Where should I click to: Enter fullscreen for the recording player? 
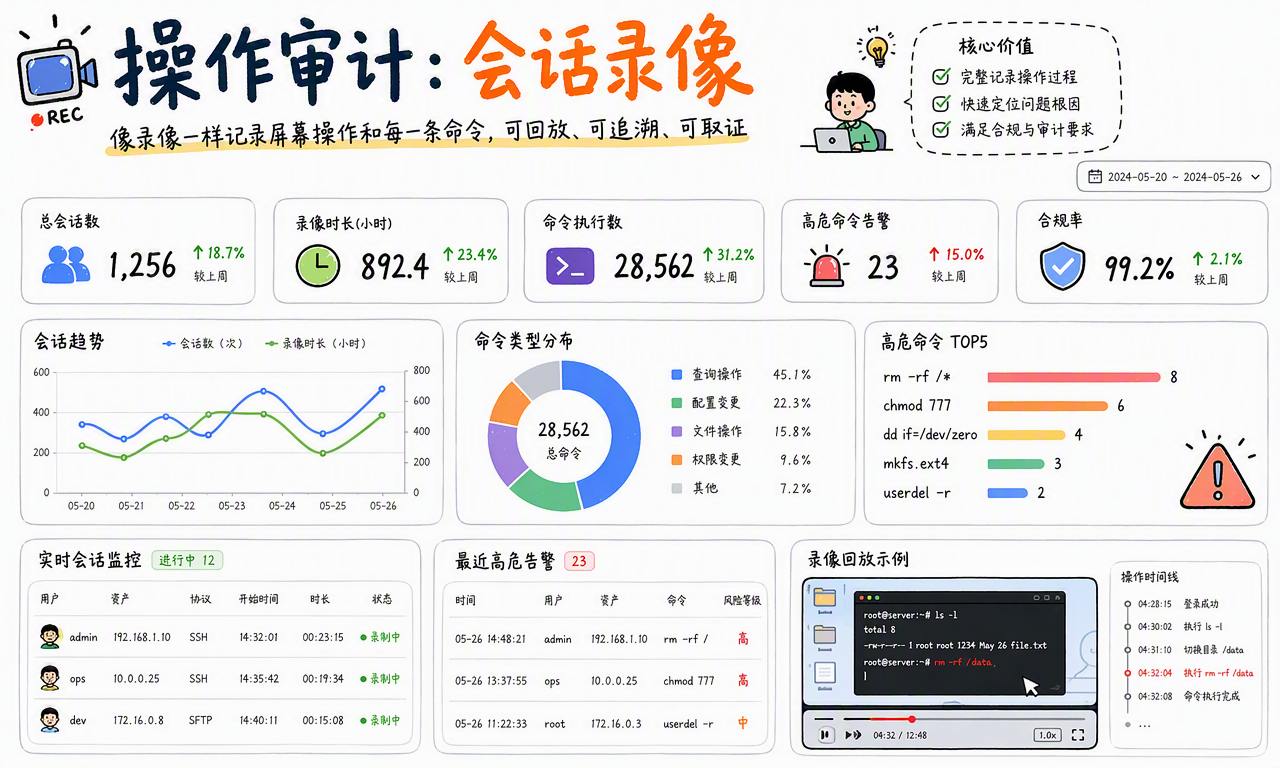(1078, 735)
